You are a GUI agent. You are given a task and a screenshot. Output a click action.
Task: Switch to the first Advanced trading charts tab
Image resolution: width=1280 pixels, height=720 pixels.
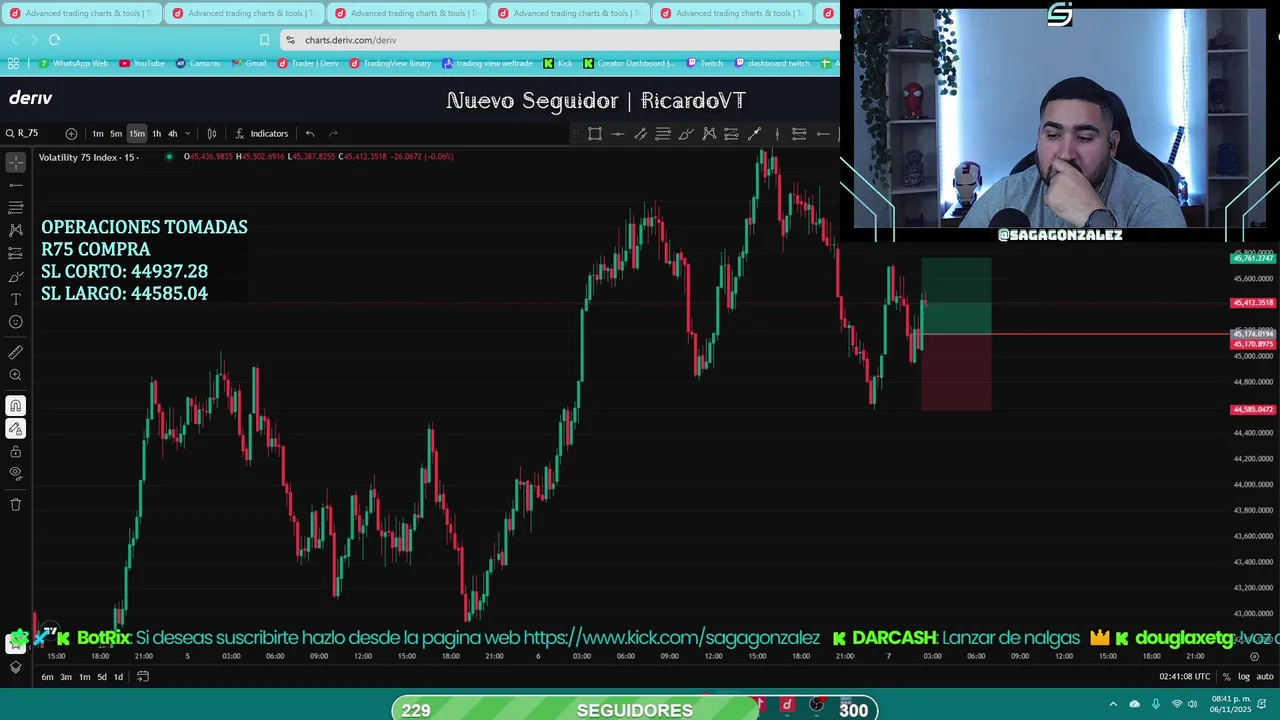[82, 13]
